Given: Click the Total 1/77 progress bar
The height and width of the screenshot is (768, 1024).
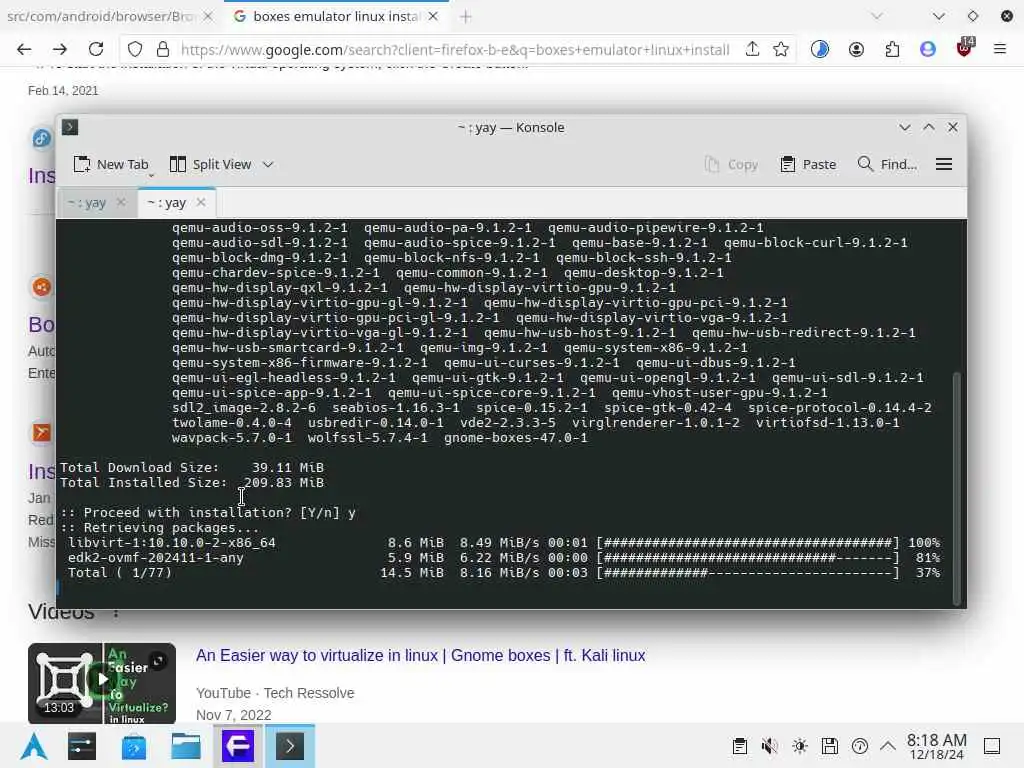Looking at the screenshot, I should [x=748, y=573].
